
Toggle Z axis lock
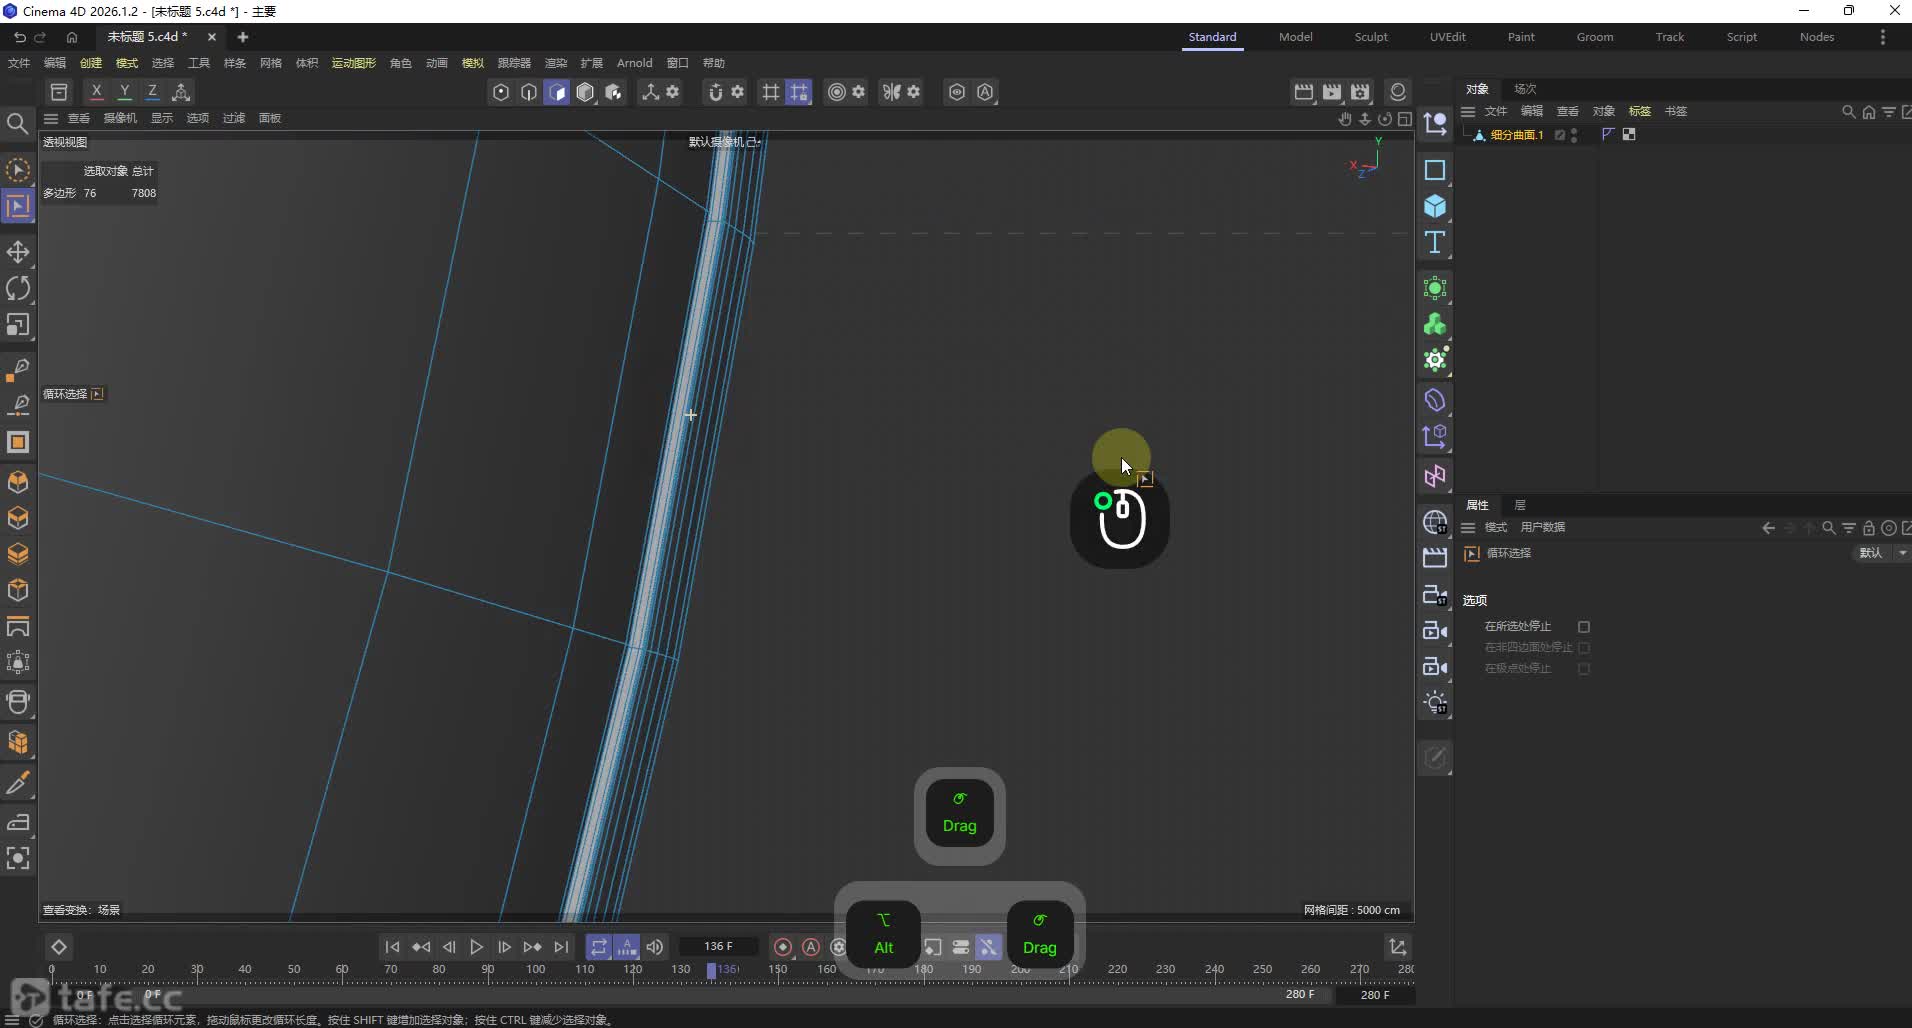click(x=152, y=92)
